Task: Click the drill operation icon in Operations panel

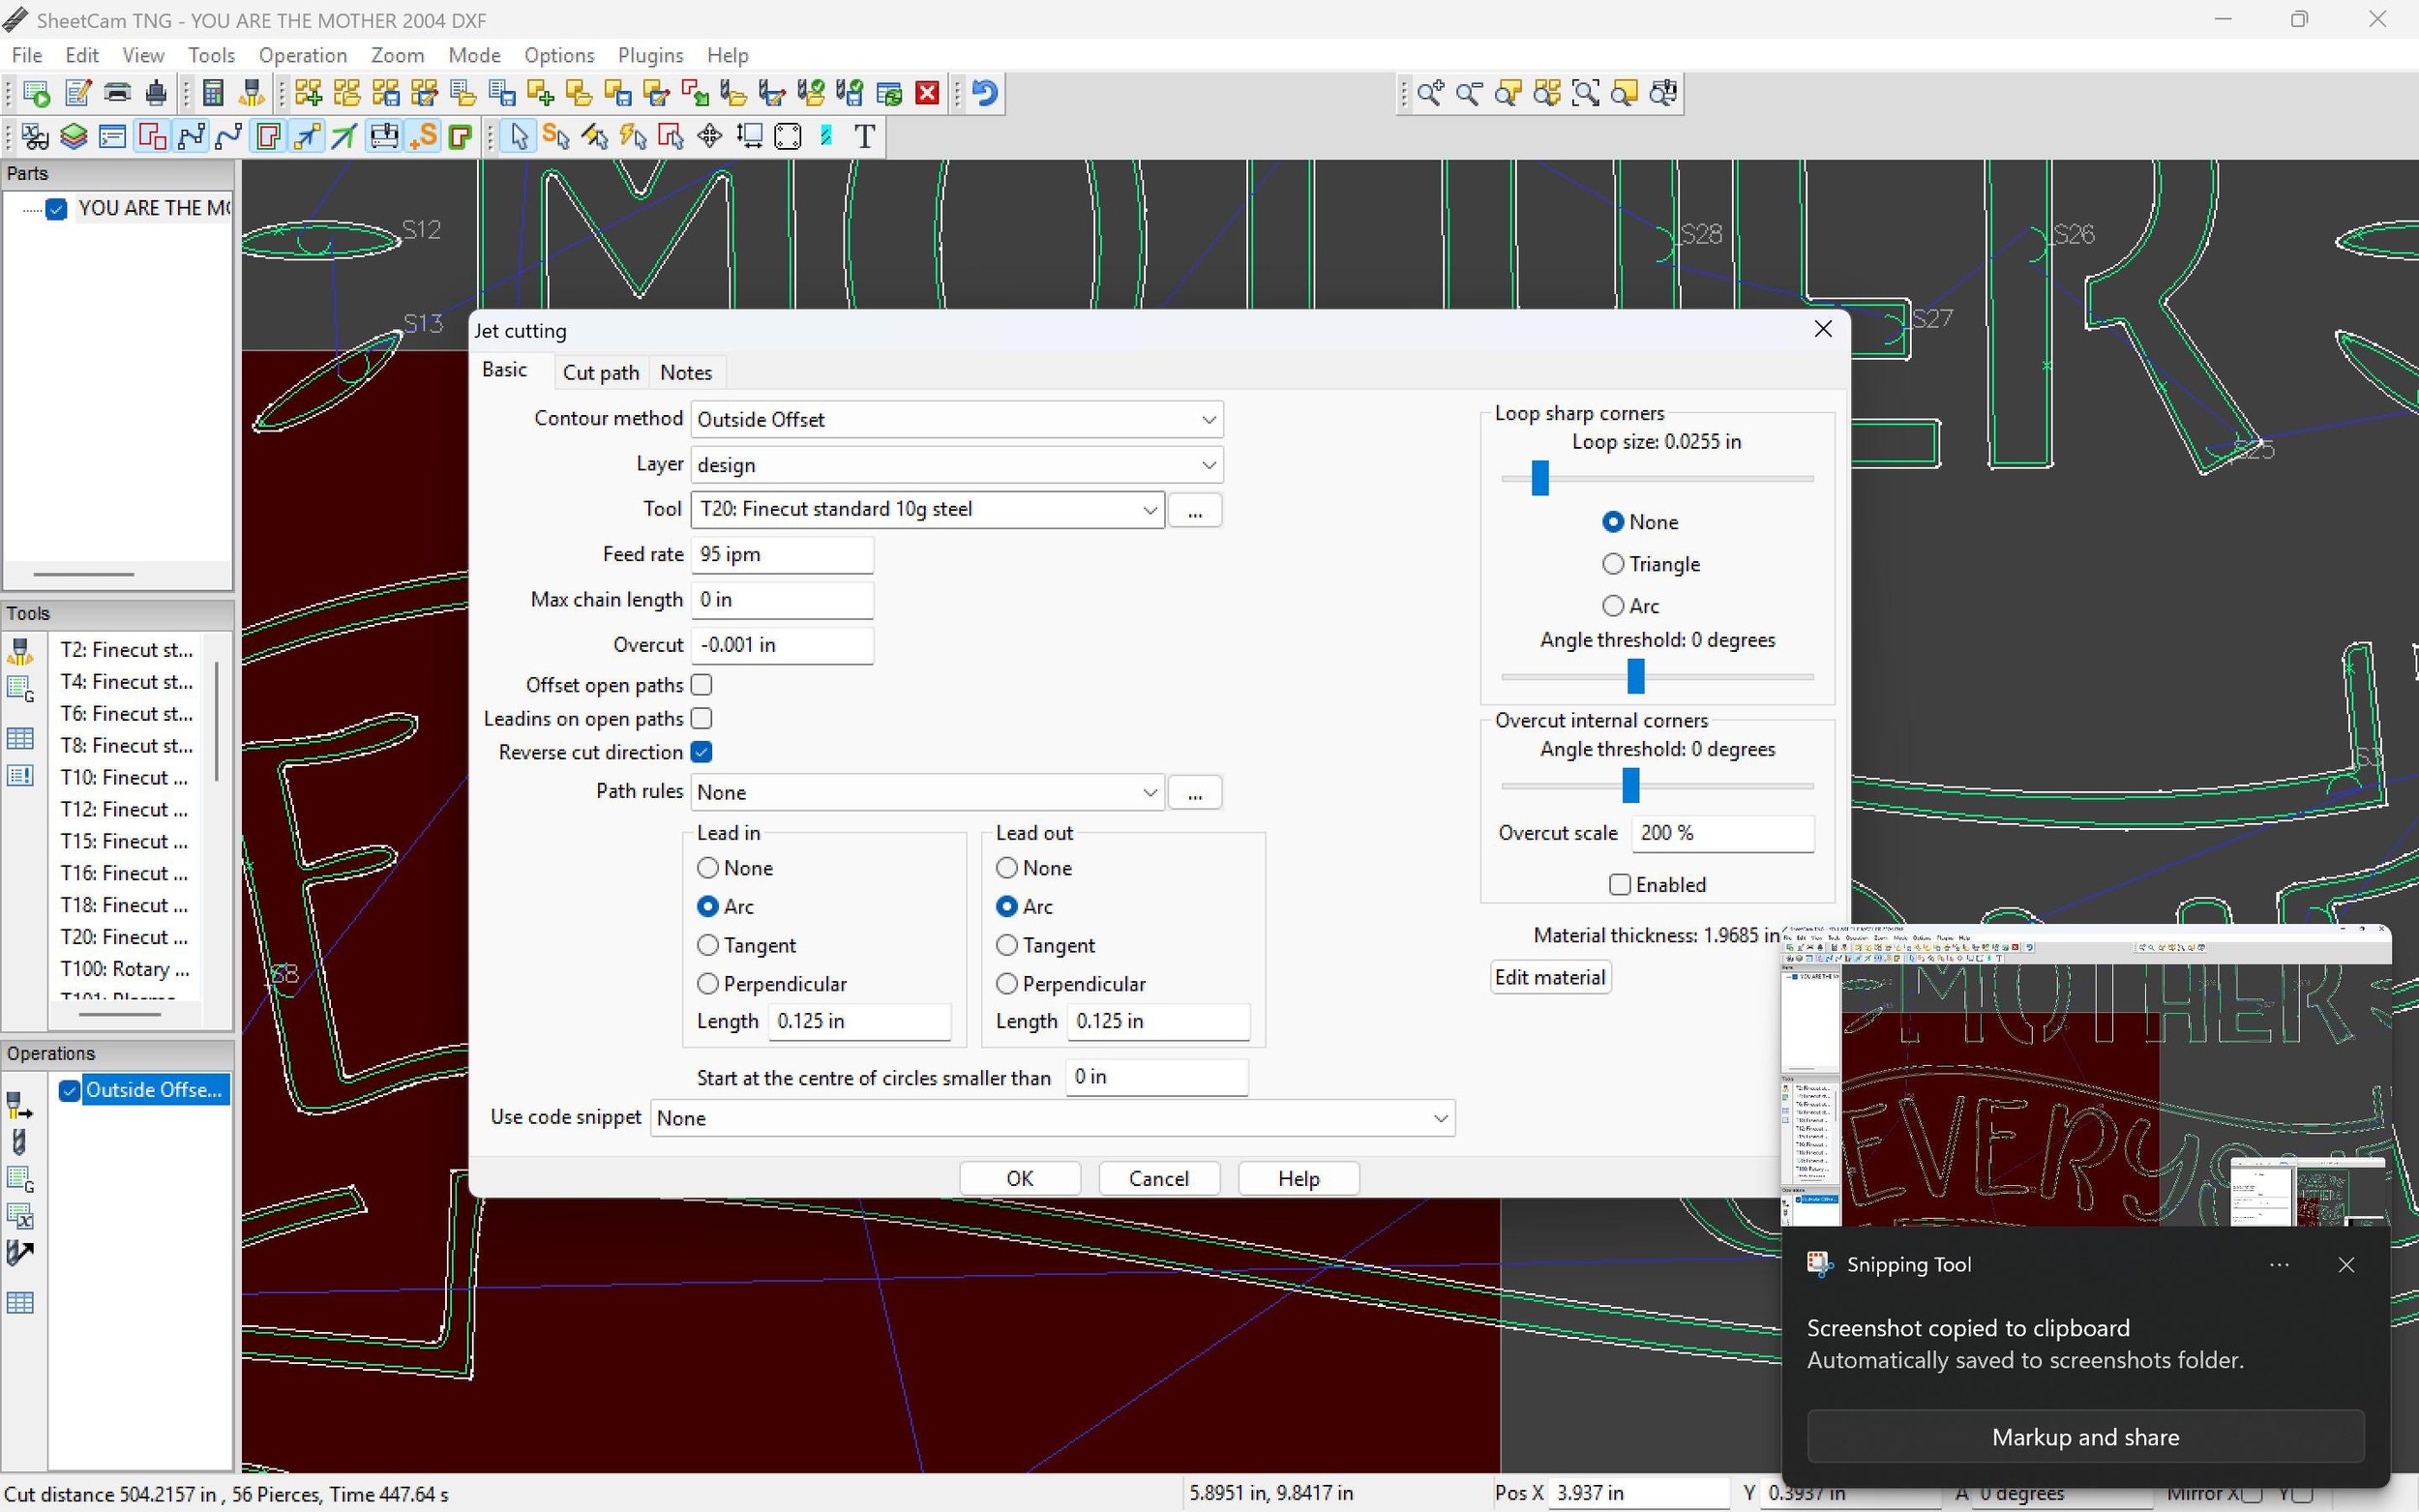Action: click(20, 1141)
